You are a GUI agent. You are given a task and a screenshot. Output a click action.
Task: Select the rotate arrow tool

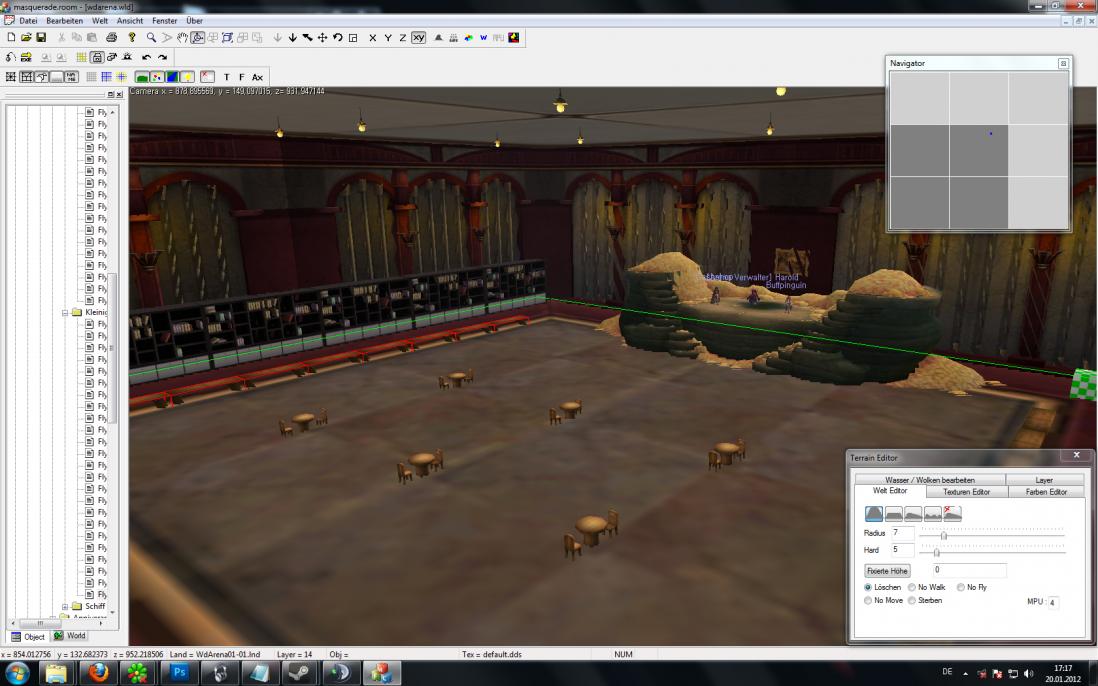[x=338, y=38]
